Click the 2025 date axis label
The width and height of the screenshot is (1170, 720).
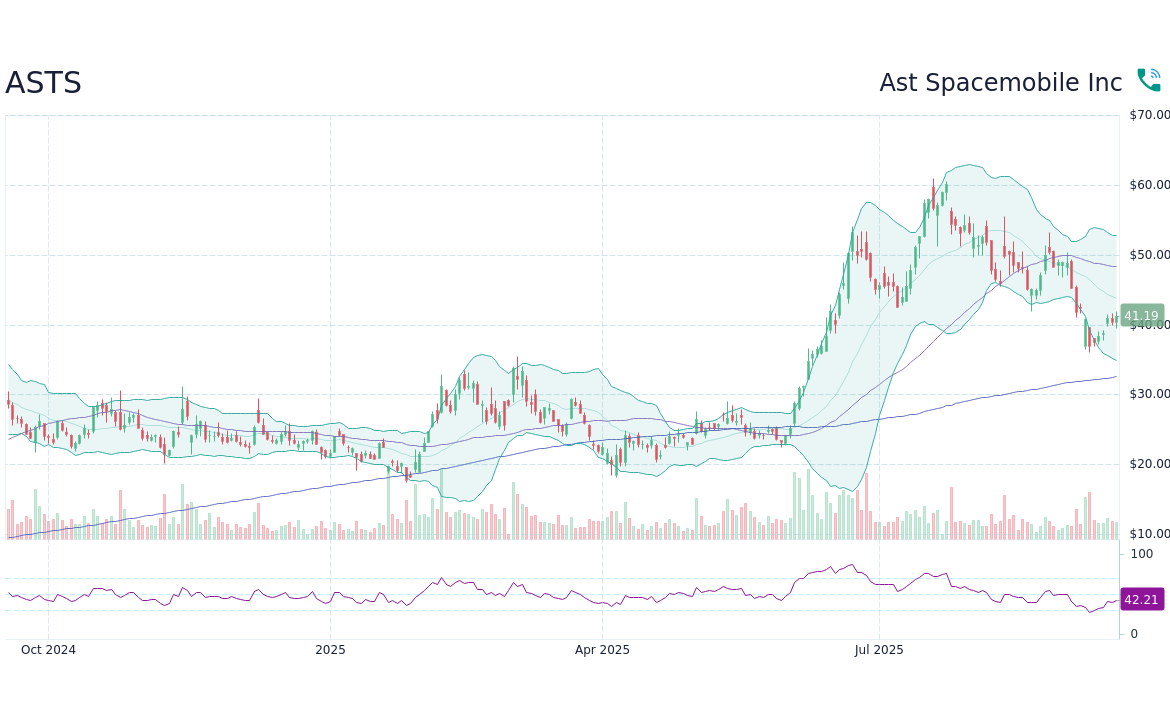pyautogui.click(x=331, y=650)
